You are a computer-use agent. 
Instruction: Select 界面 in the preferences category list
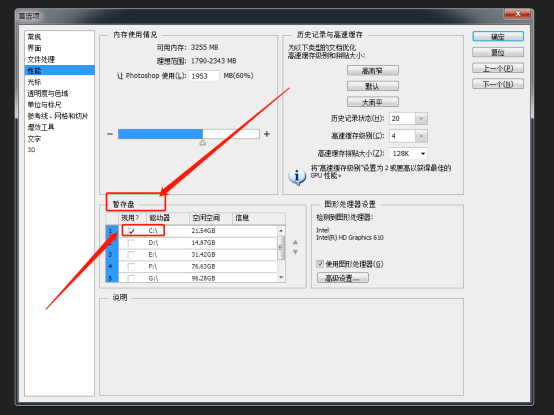(x=35, y=48)
